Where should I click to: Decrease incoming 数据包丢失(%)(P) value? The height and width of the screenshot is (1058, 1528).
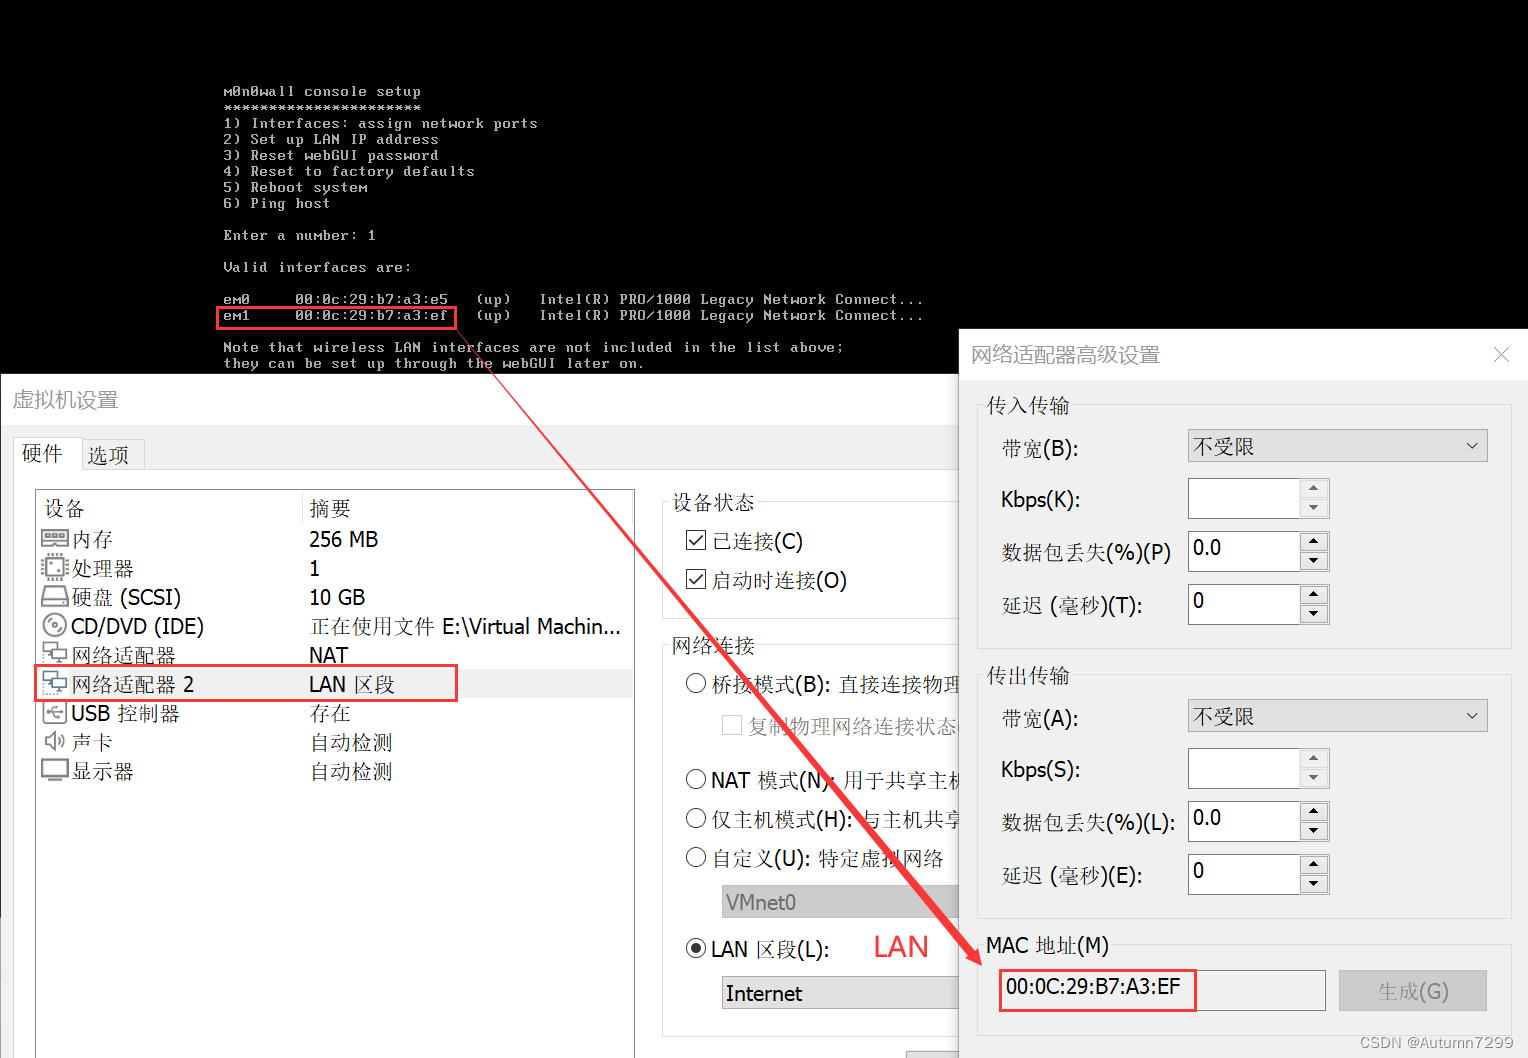[x=1314, y=561]
